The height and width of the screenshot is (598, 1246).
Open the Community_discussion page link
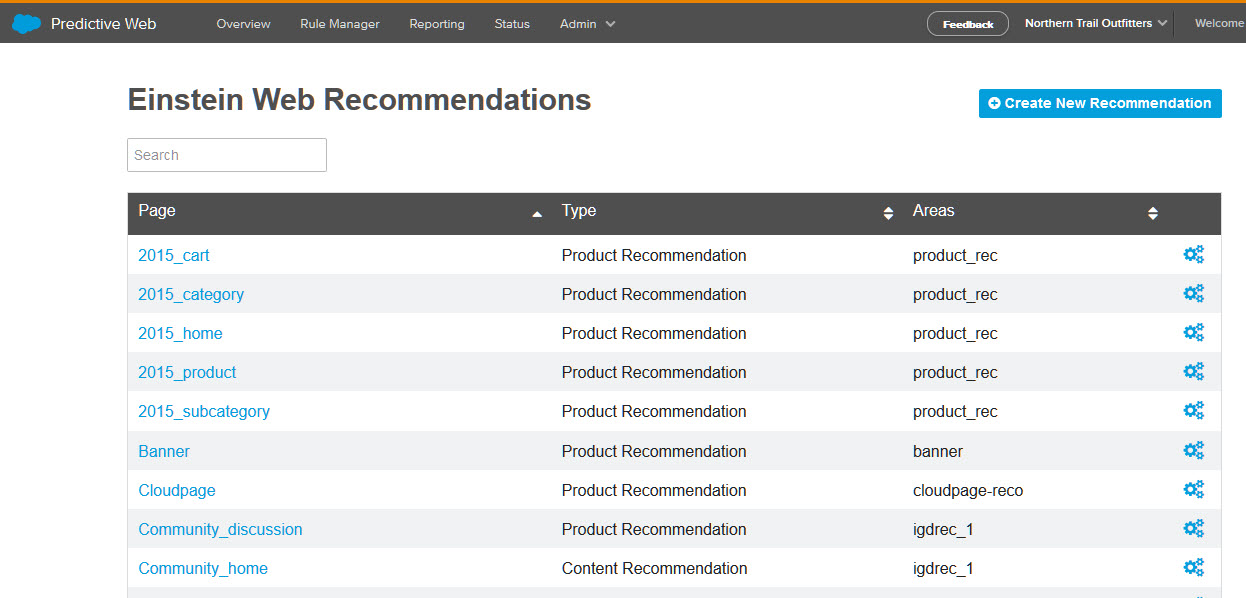(x=220, y=529)
